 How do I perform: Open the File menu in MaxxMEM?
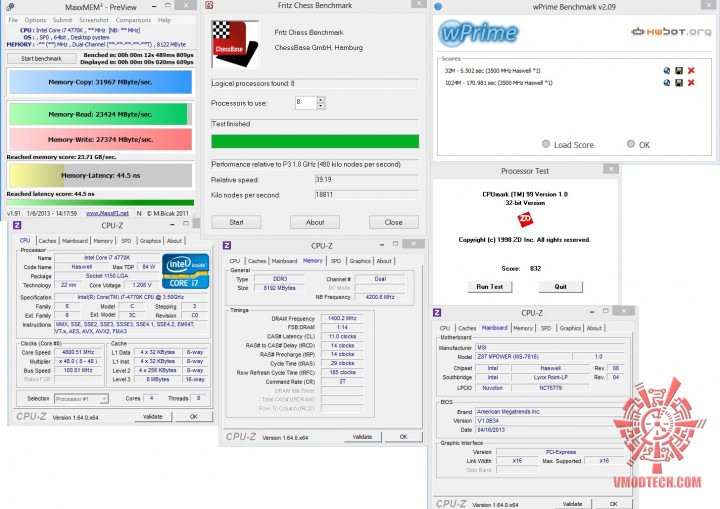pos(13,20)
